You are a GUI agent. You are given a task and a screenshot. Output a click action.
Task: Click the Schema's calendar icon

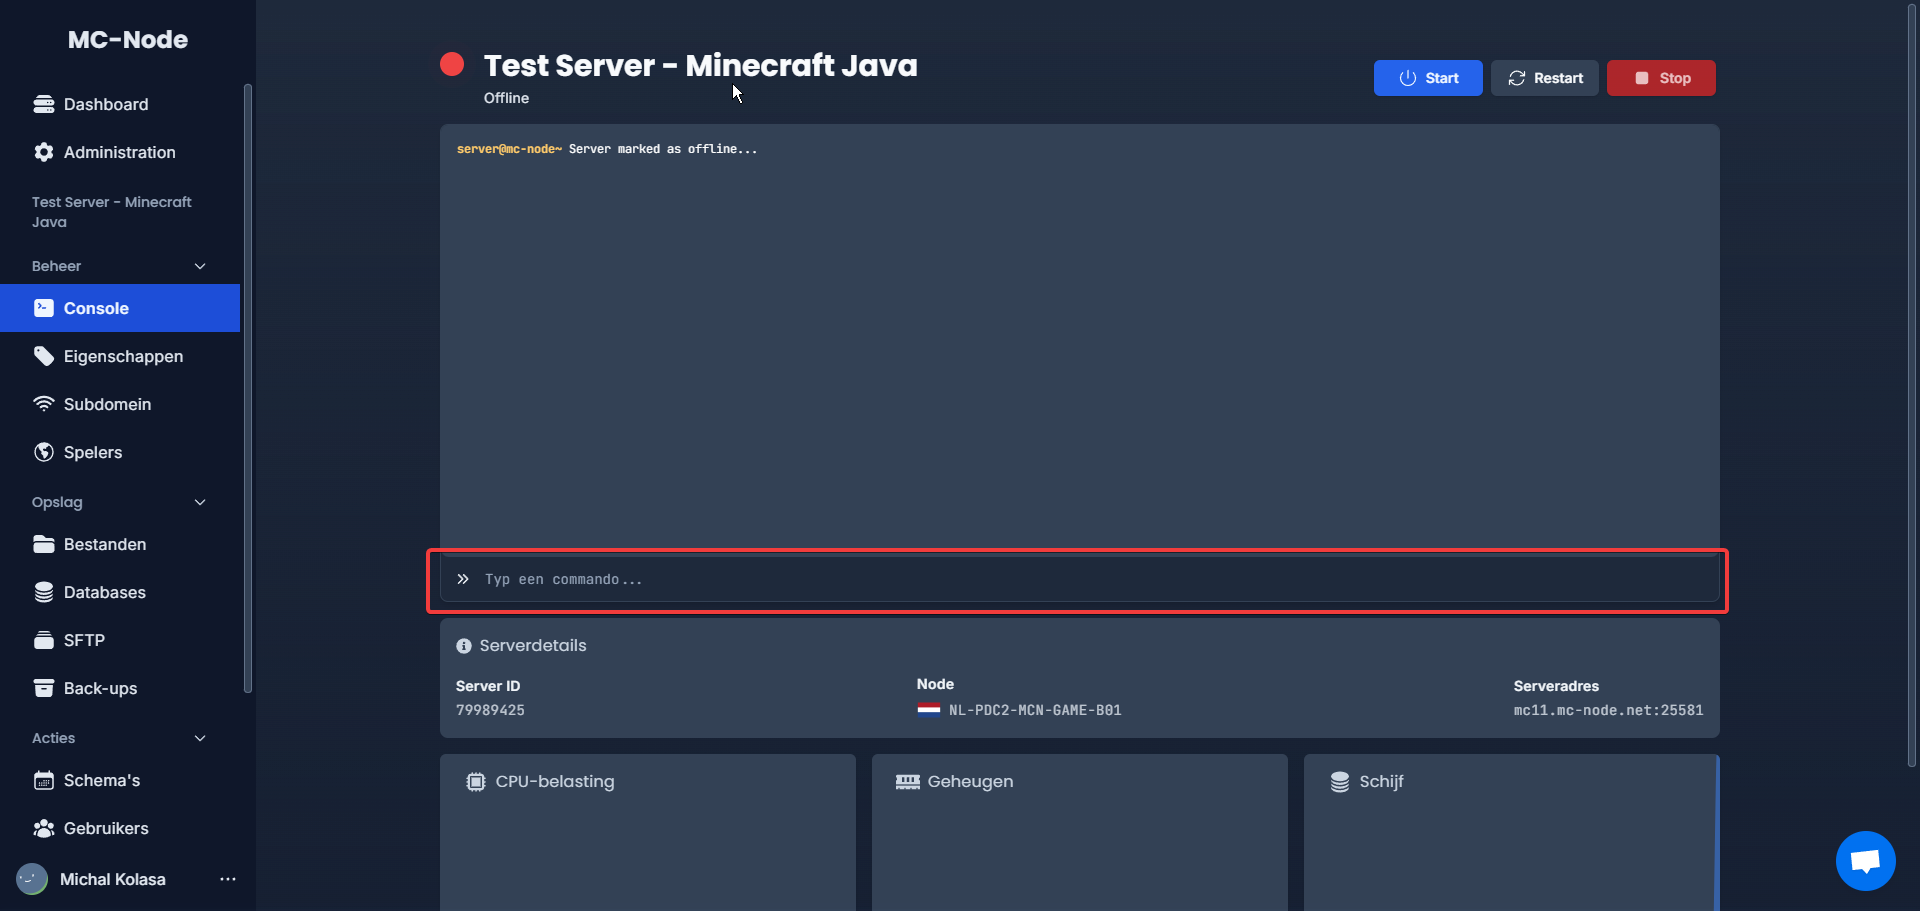pyautogui.click(x=44, y=780)
